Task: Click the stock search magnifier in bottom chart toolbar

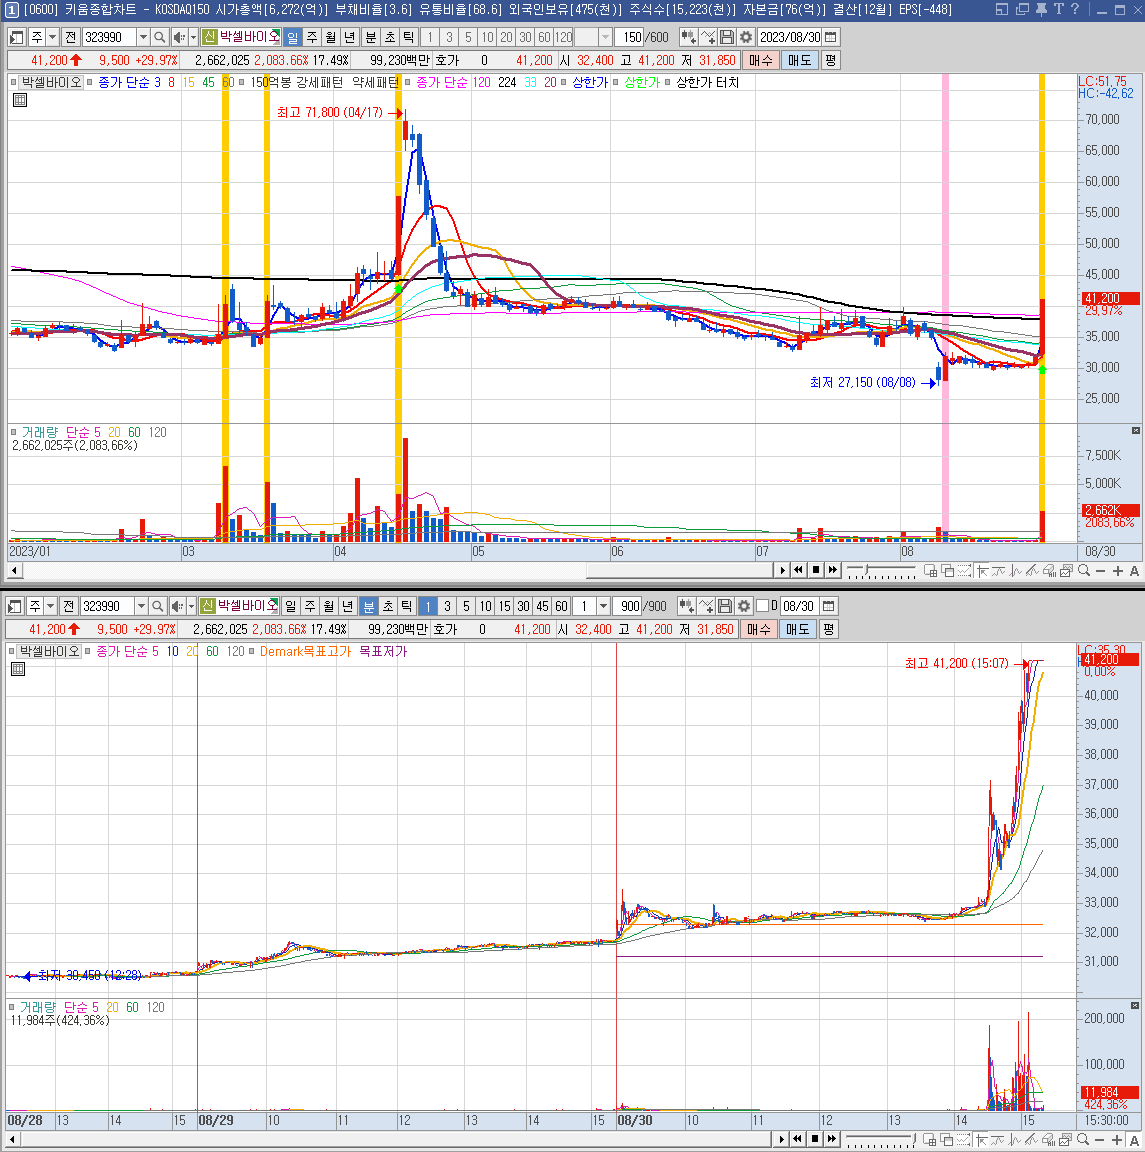Action: [157, 606]
